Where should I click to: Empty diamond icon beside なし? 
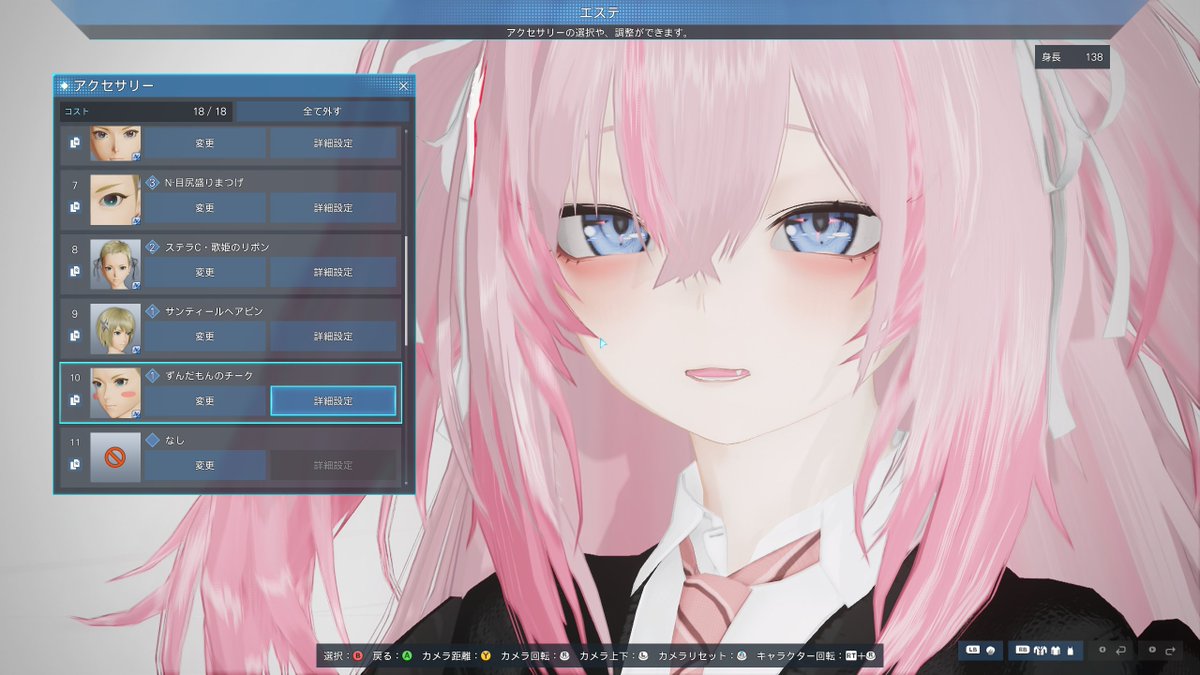point(152,440)
